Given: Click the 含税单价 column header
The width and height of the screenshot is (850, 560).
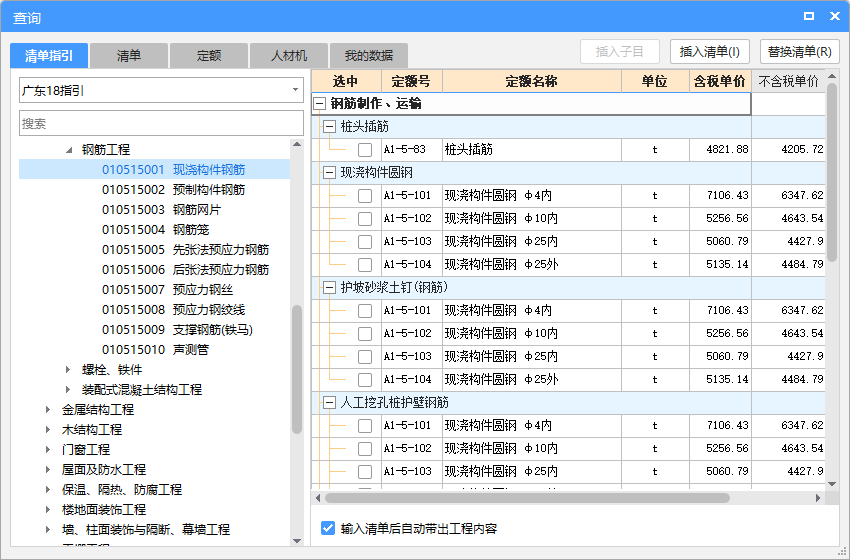Looking at the screenshot, I should point(720,81).
